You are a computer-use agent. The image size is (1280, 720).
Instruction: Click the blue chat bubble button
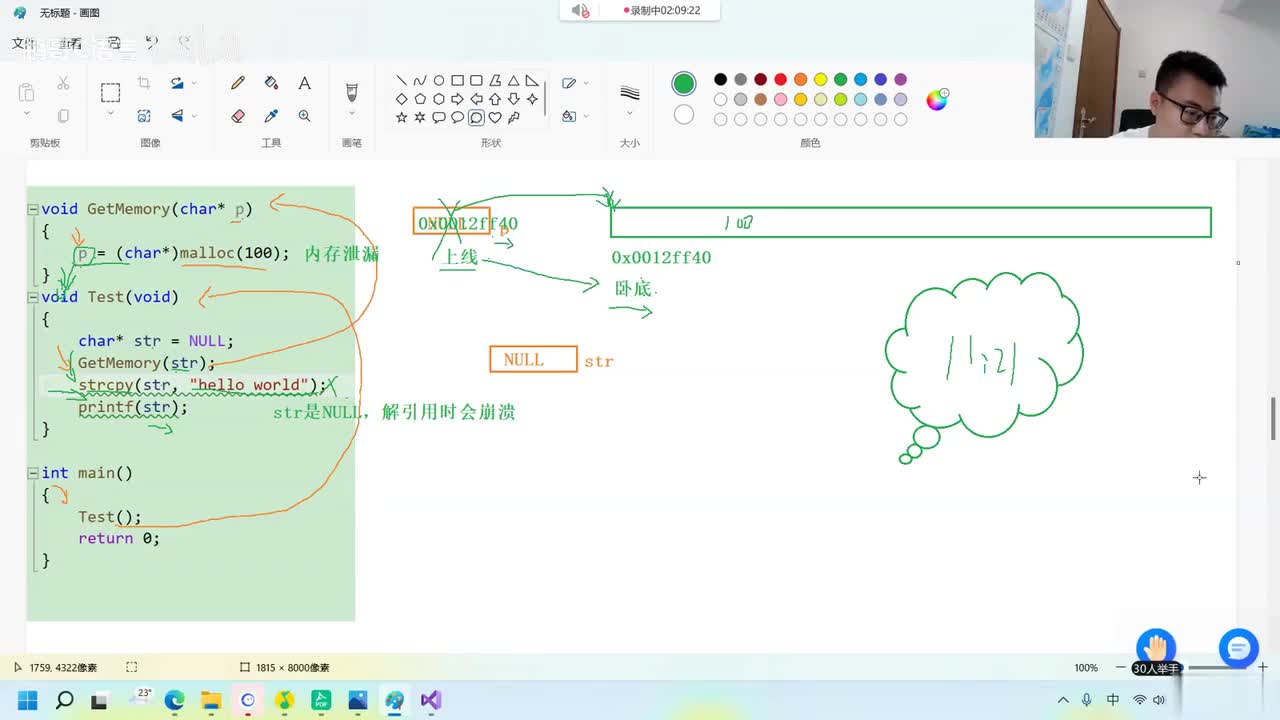1238,649
